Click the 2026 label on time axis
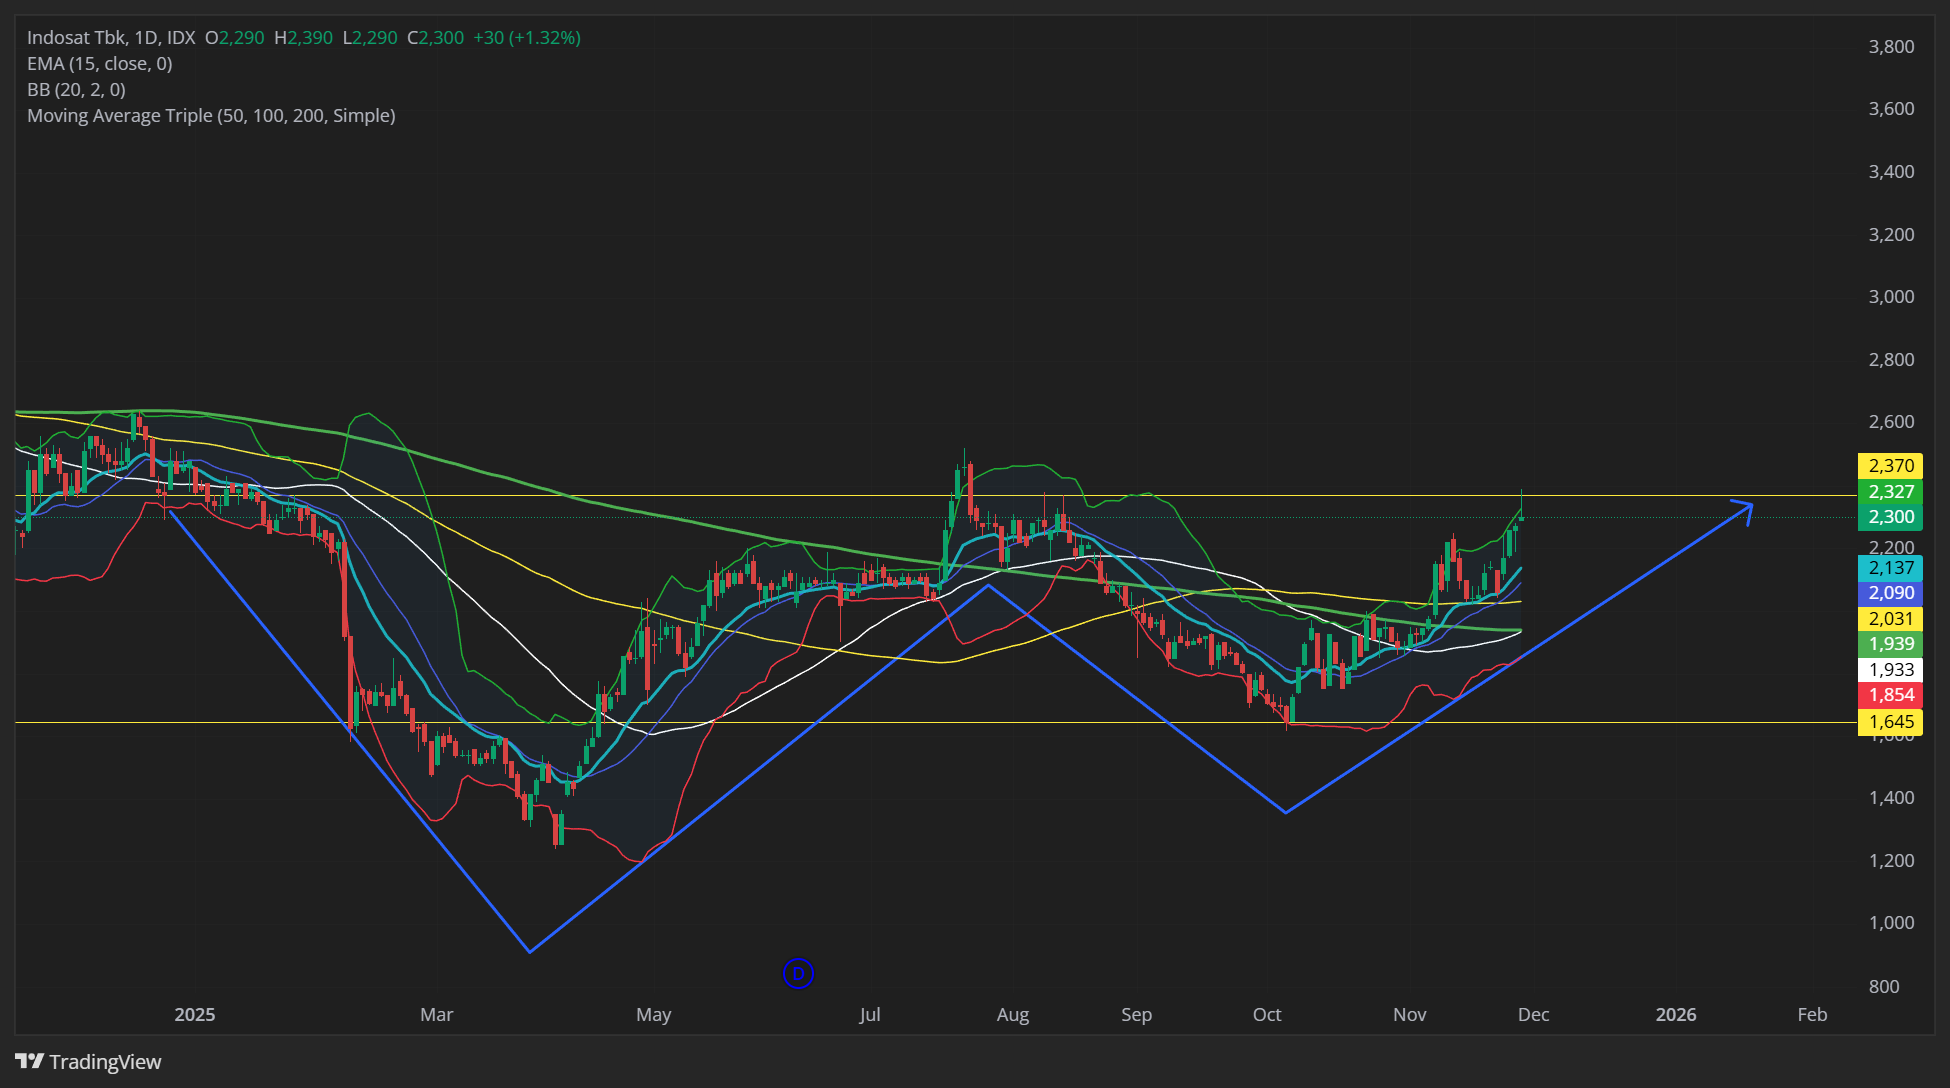The height and width of the screenshot is (1088, 1950). (x=1675, y=1014)
